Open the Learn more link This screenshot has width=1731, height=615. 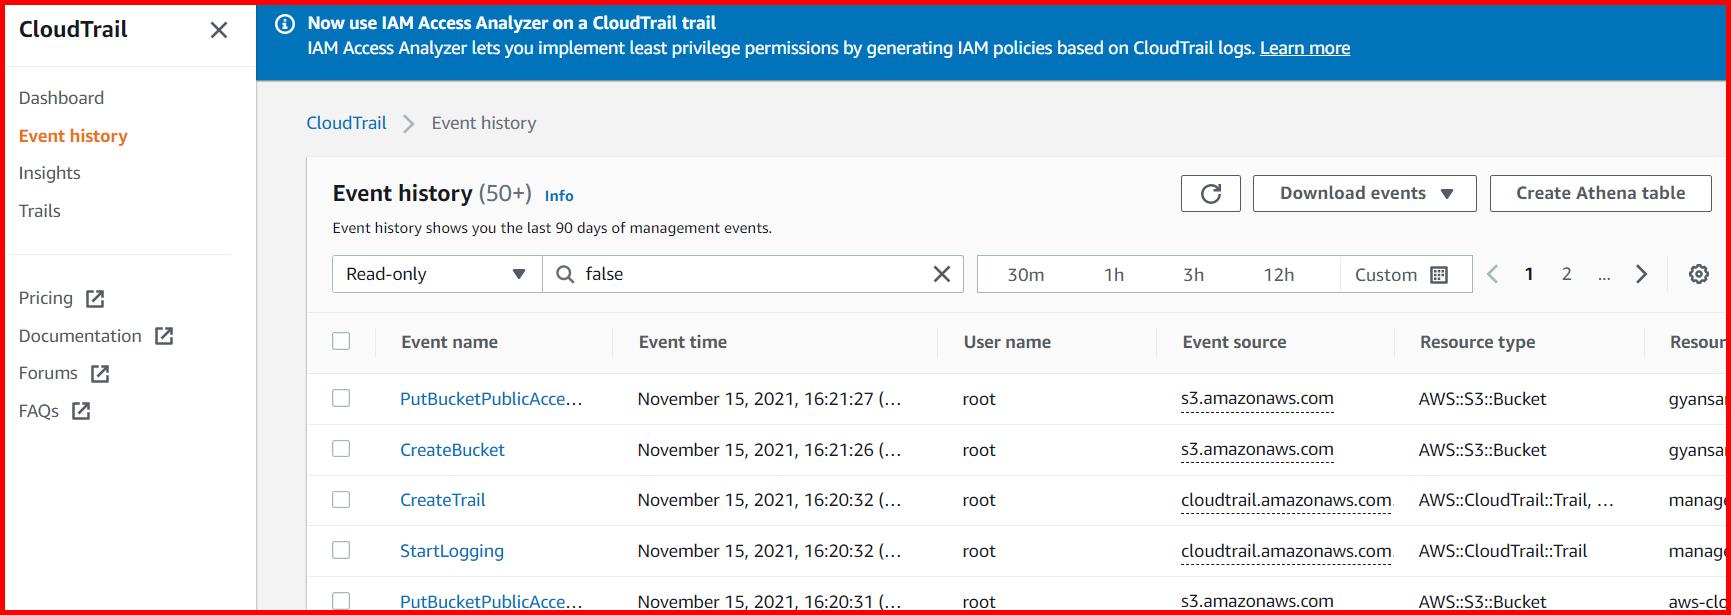click(1304, 47)
